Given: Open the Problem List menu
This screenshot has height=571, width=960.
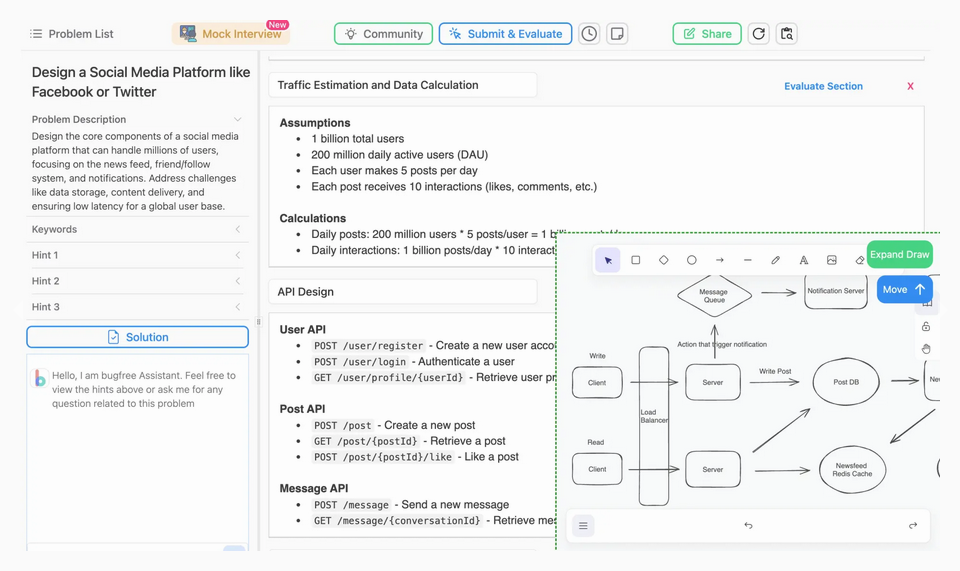Looking at the screenshot, I should (x=72, y=34).
